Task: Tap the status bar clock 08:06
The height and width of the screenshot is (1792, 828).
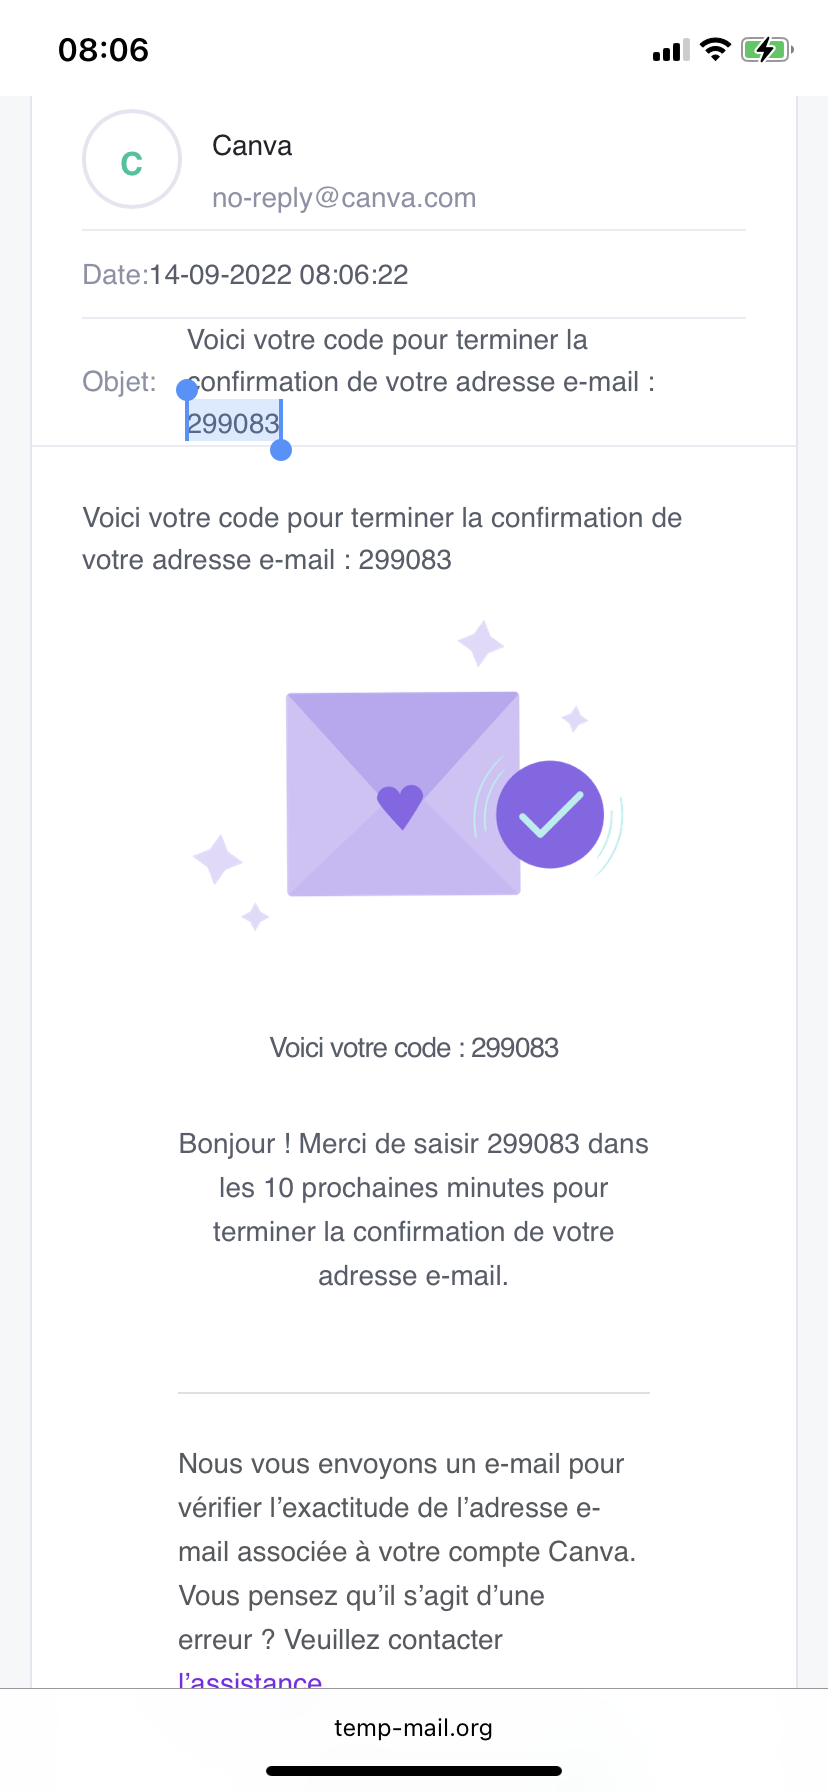Action: tap(103, 50)
